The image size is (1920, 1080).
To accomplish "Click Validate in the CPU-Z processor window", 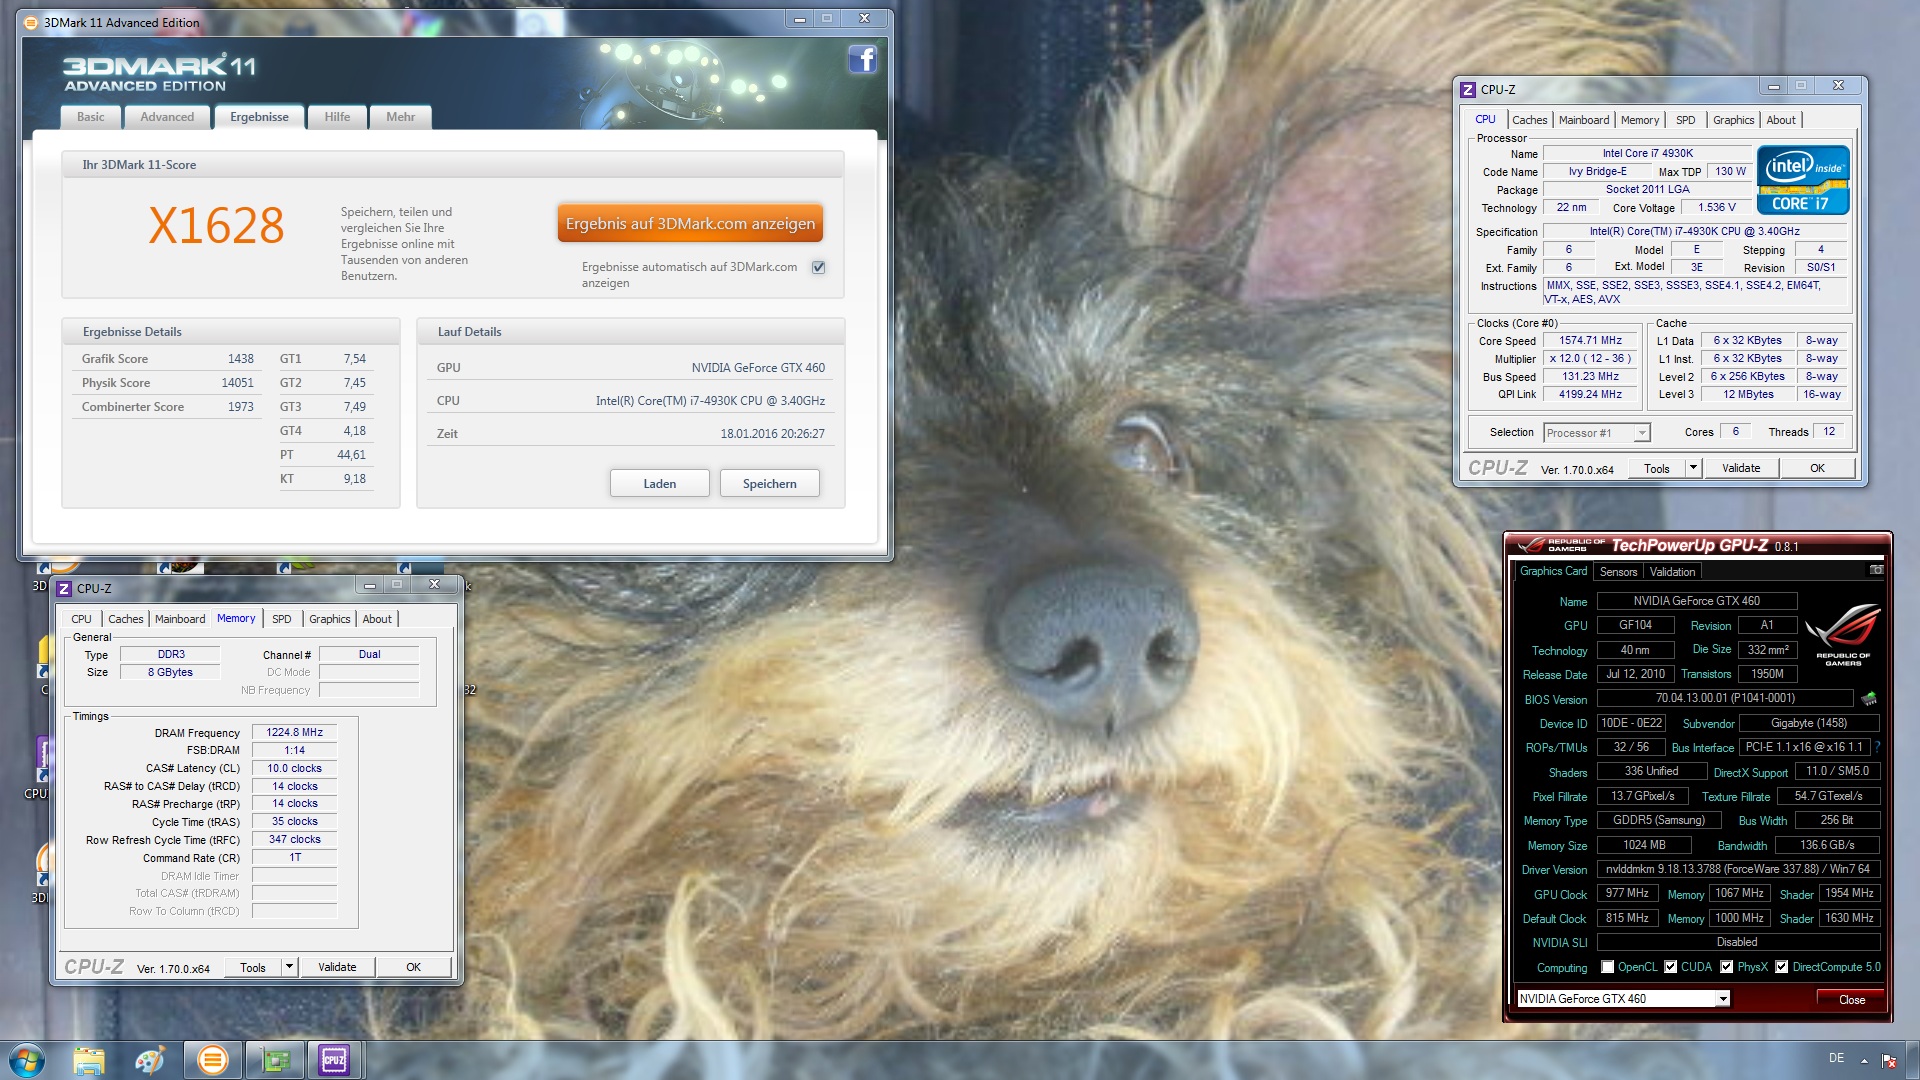I will (1741, 468).
